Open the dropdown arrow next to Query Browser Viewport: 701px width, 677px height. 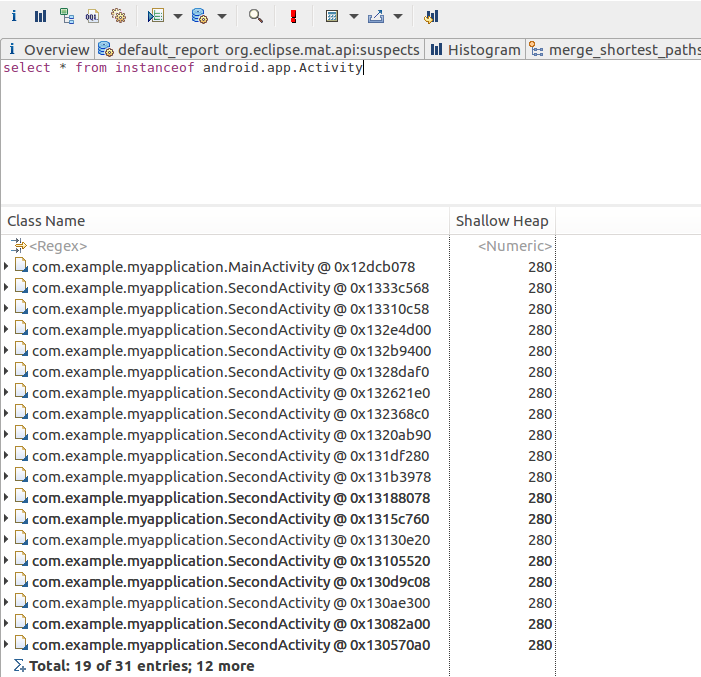[x=222, y=17]
